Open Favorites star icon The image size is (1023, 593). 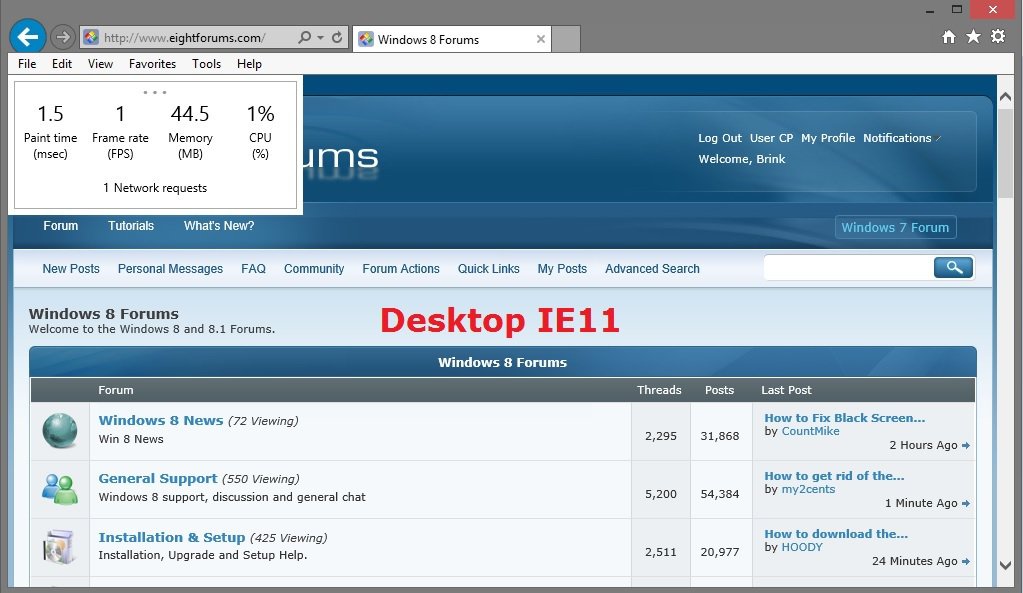(x=973, y=37)
